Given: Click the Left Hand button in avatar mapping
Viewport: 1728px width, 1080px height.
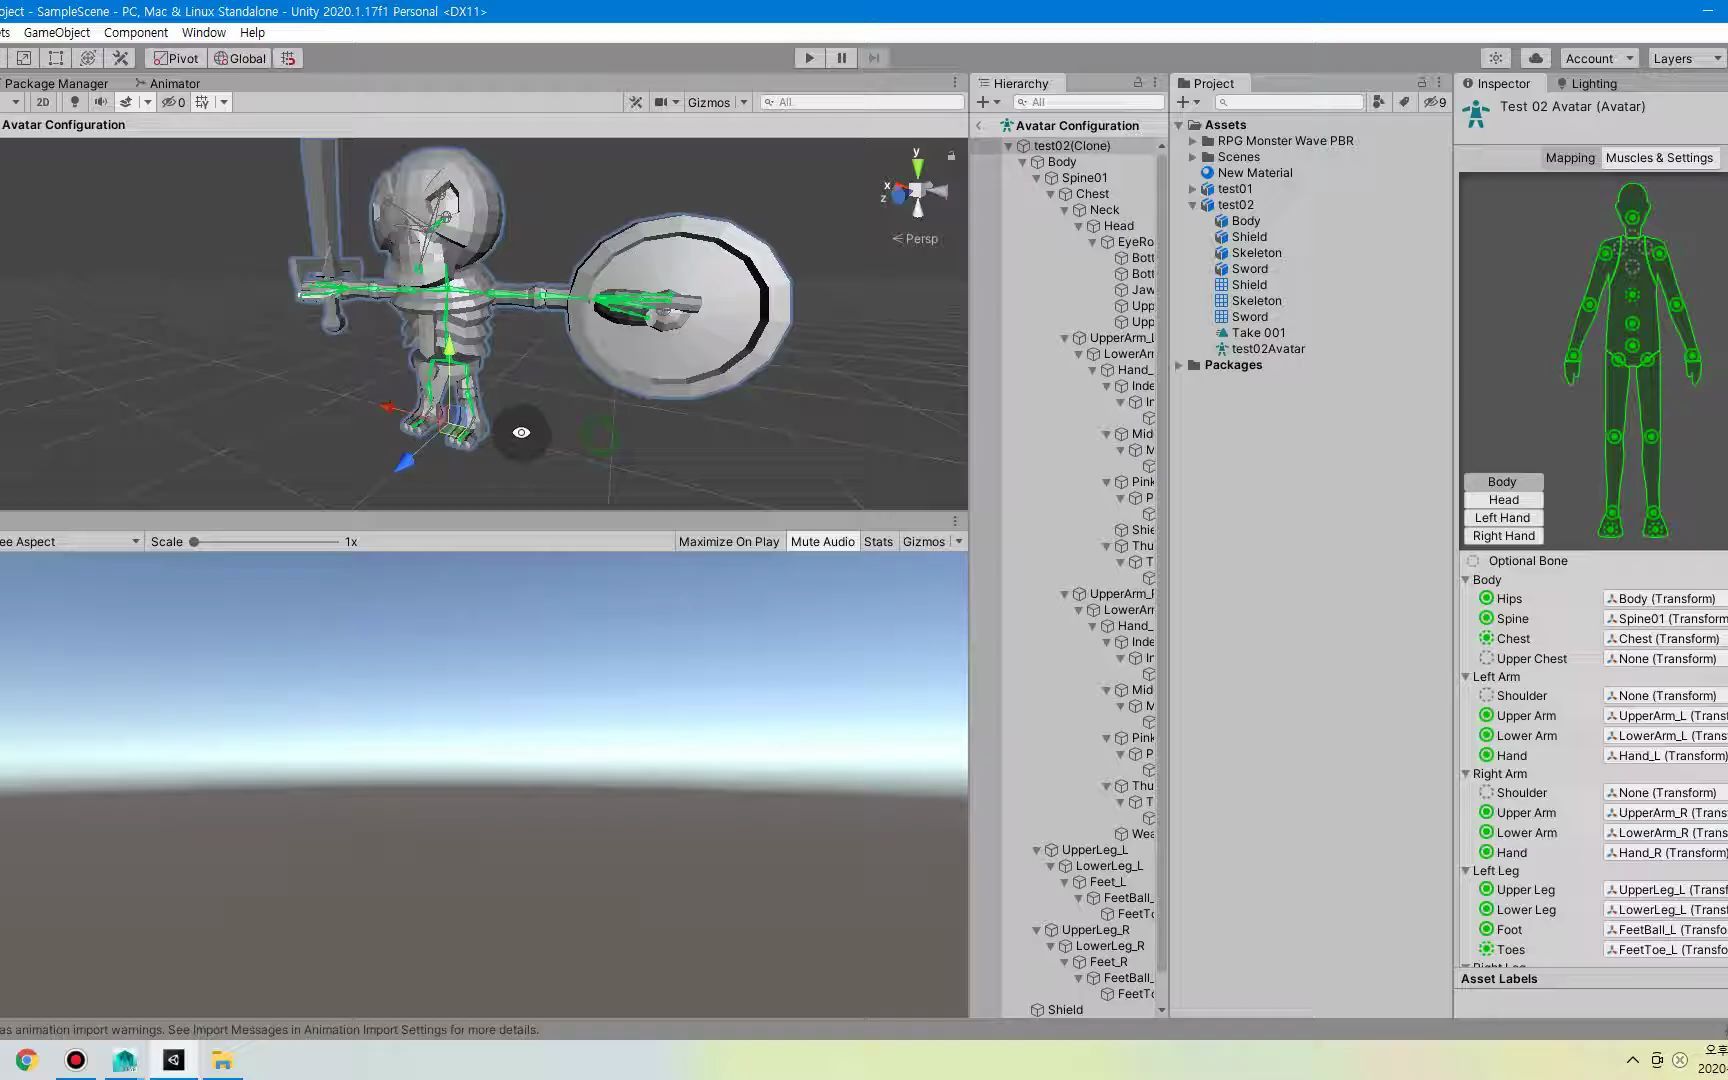Looking at the screenshot, I should (x=1502, y=517).
